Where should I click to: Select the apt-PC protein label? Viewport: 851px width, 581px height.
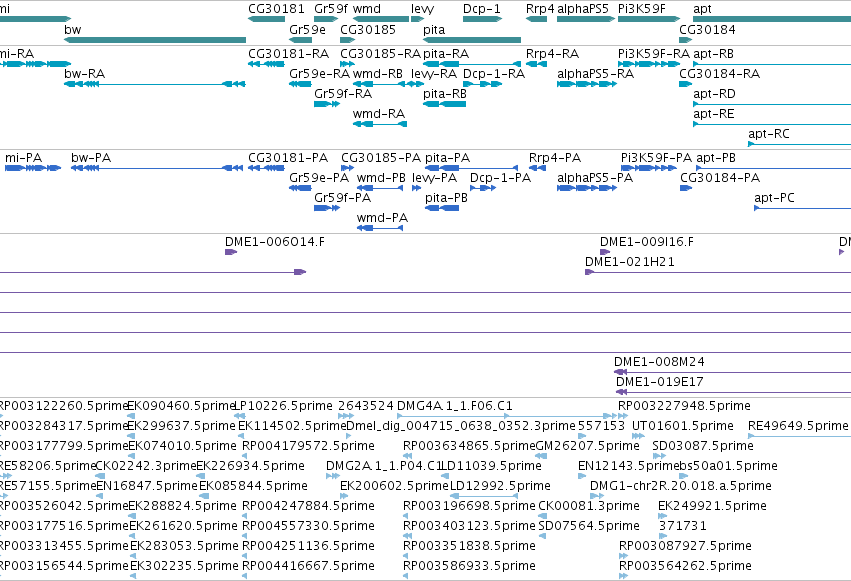tap(774, 198)
